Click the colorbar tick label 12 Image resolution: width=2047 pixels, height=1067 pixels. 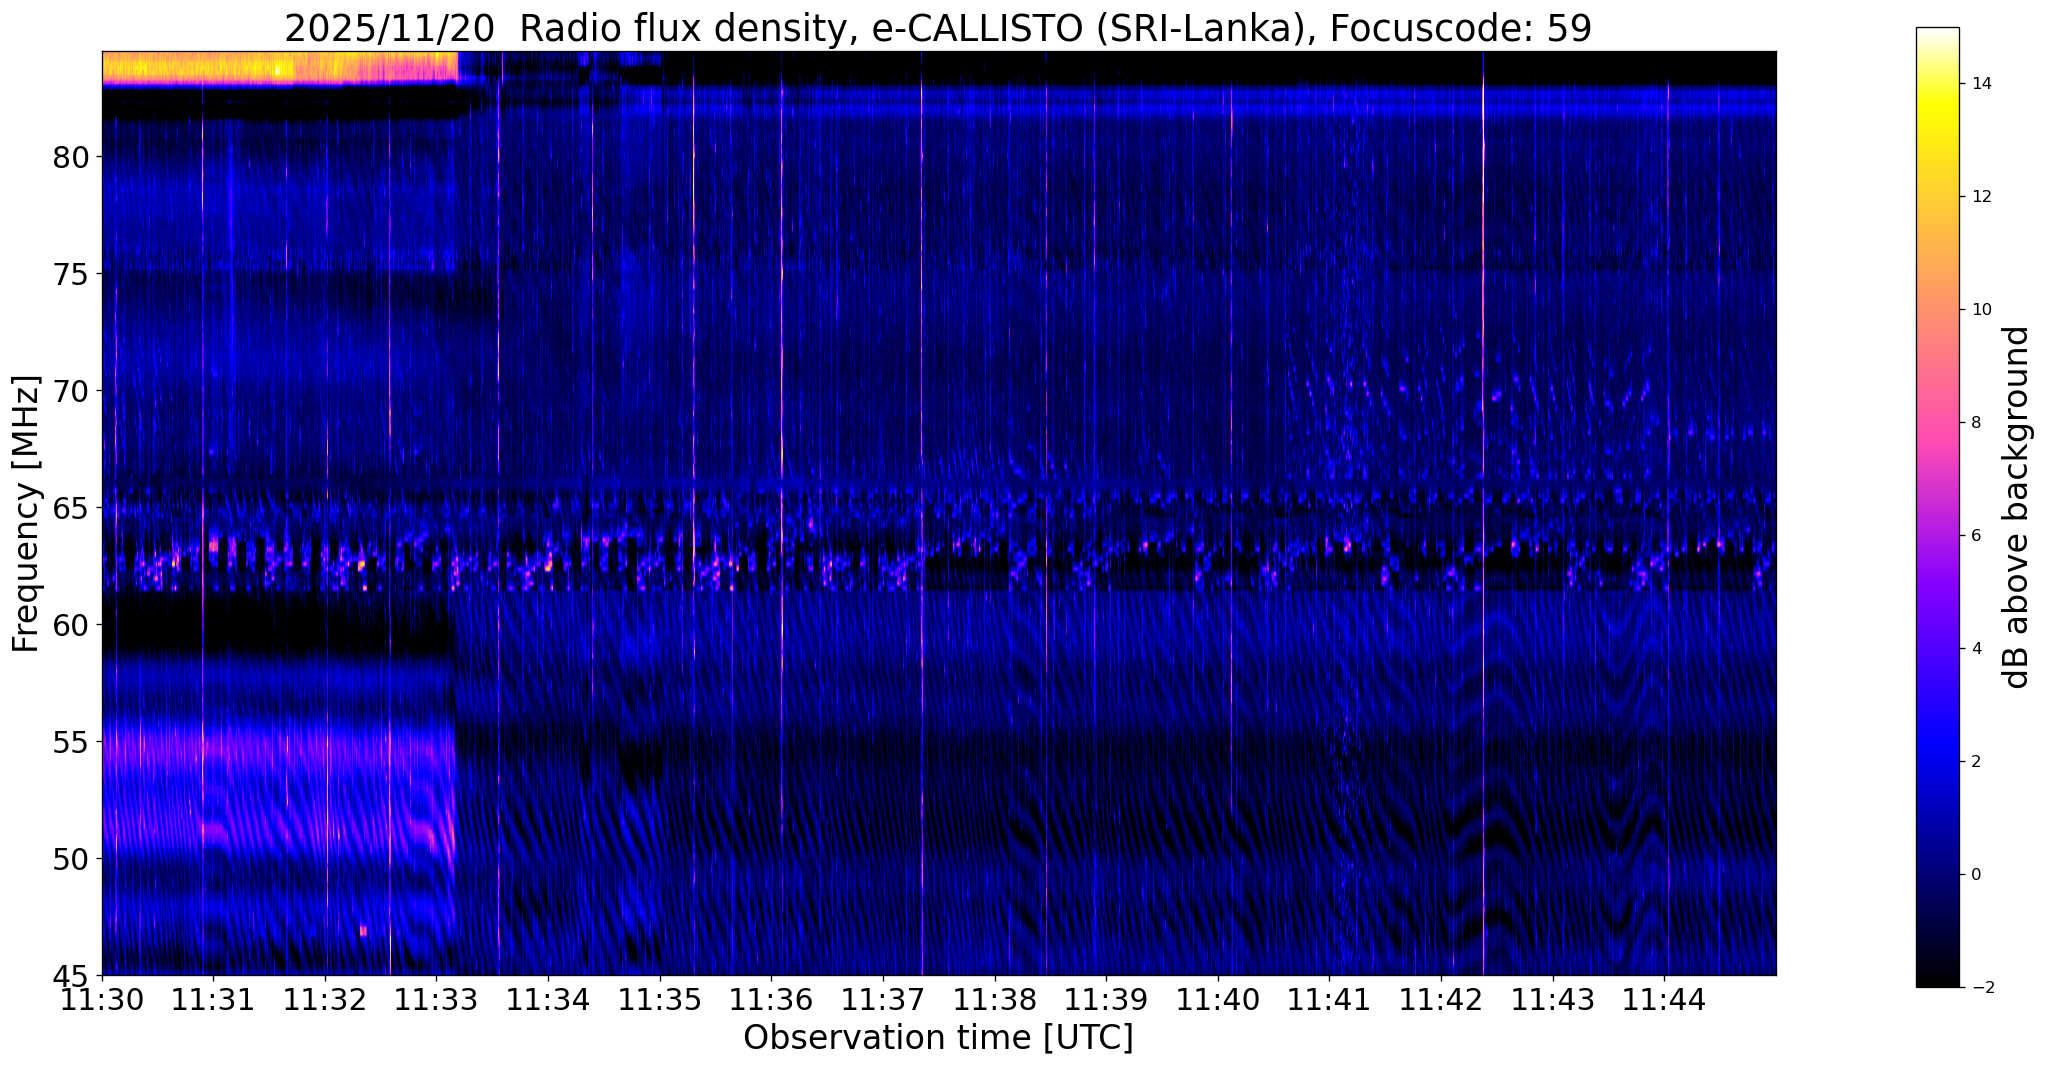[x=1980, y=197]
